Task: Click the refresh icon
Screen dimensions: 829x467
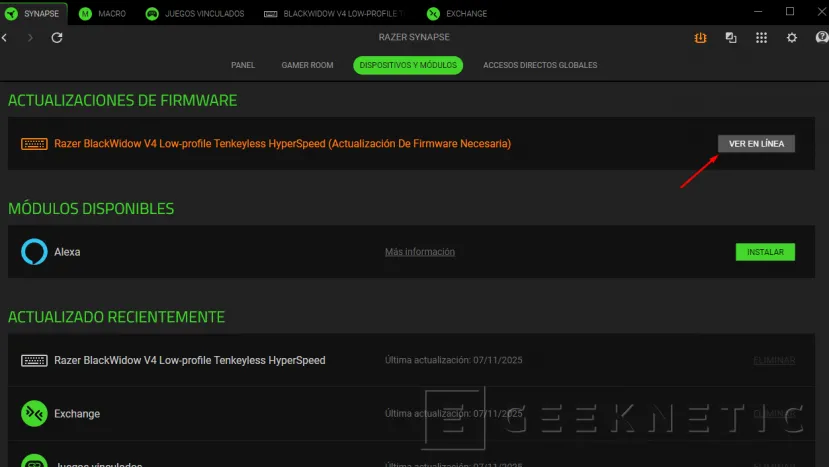Action: tap(57, 38)
